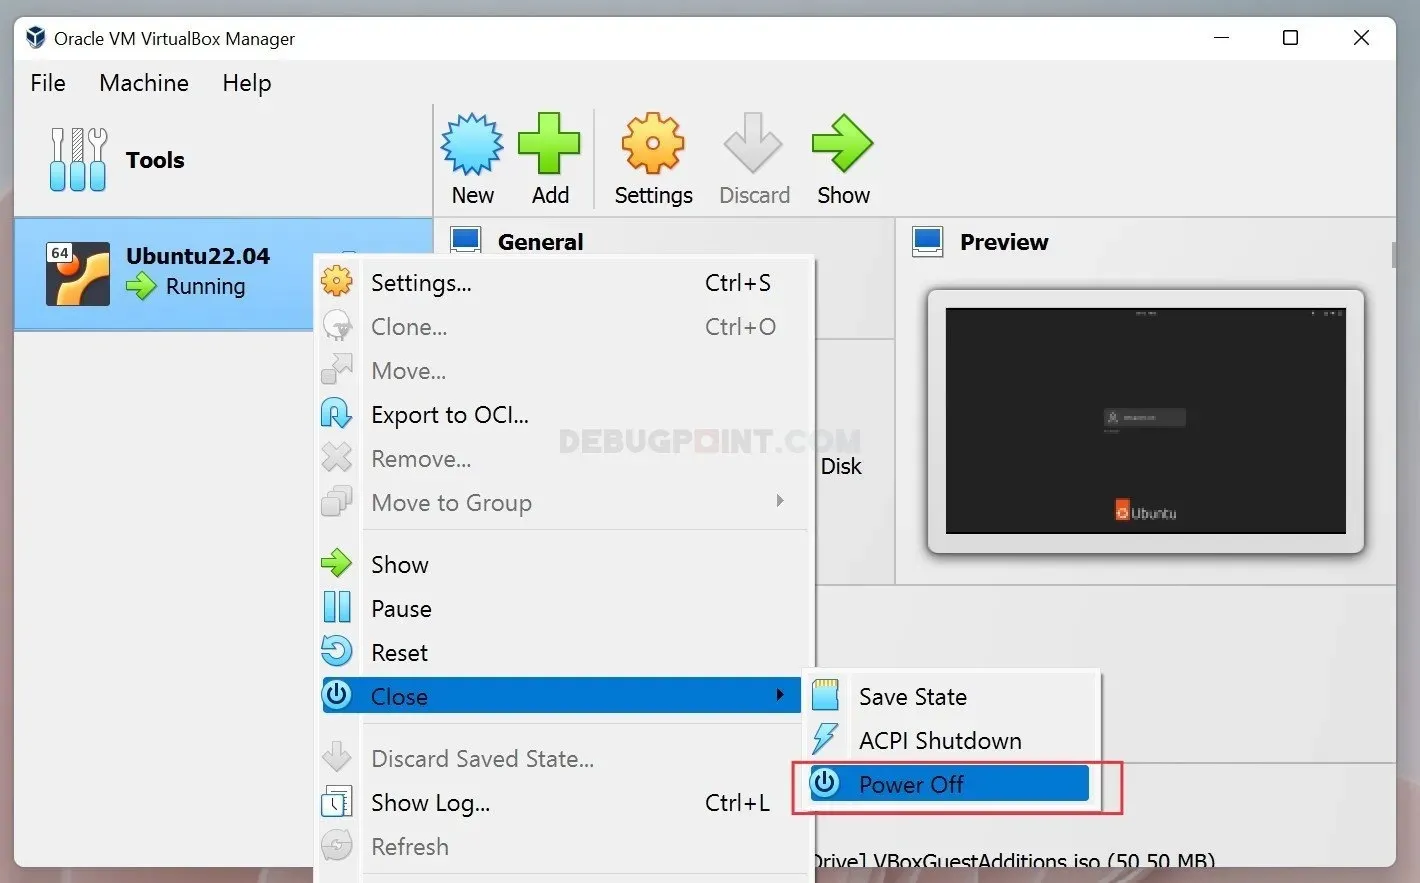Click the Discard down-arrow toolbar icon

(753, 144)
